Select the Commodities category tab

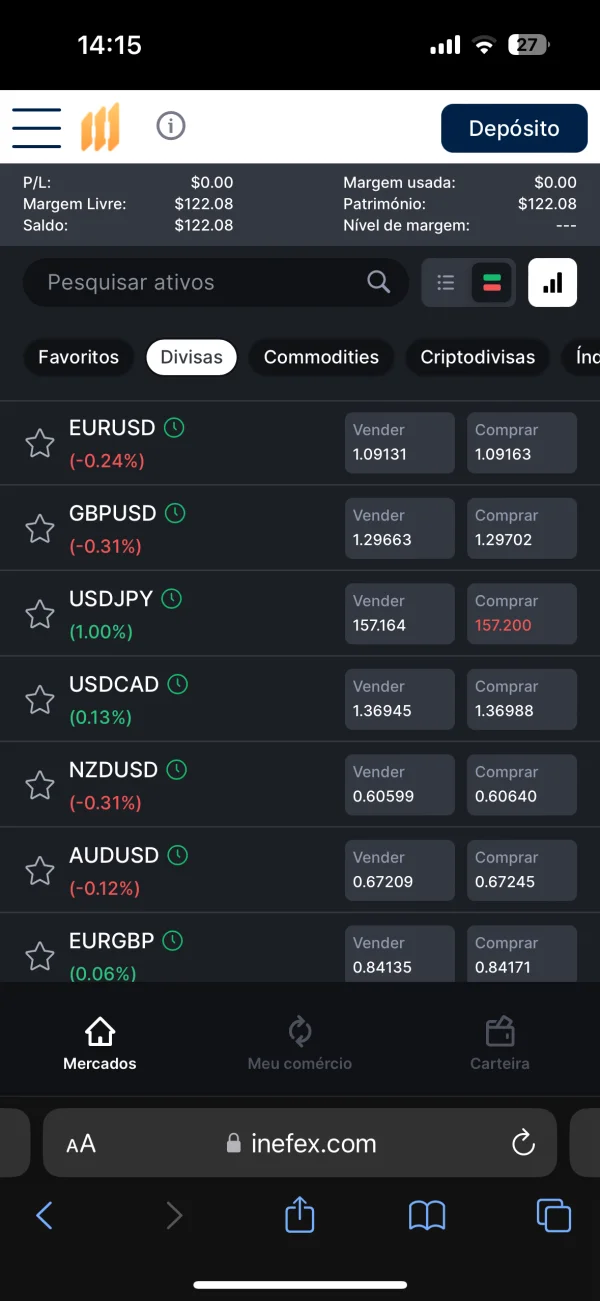[321, 357]
